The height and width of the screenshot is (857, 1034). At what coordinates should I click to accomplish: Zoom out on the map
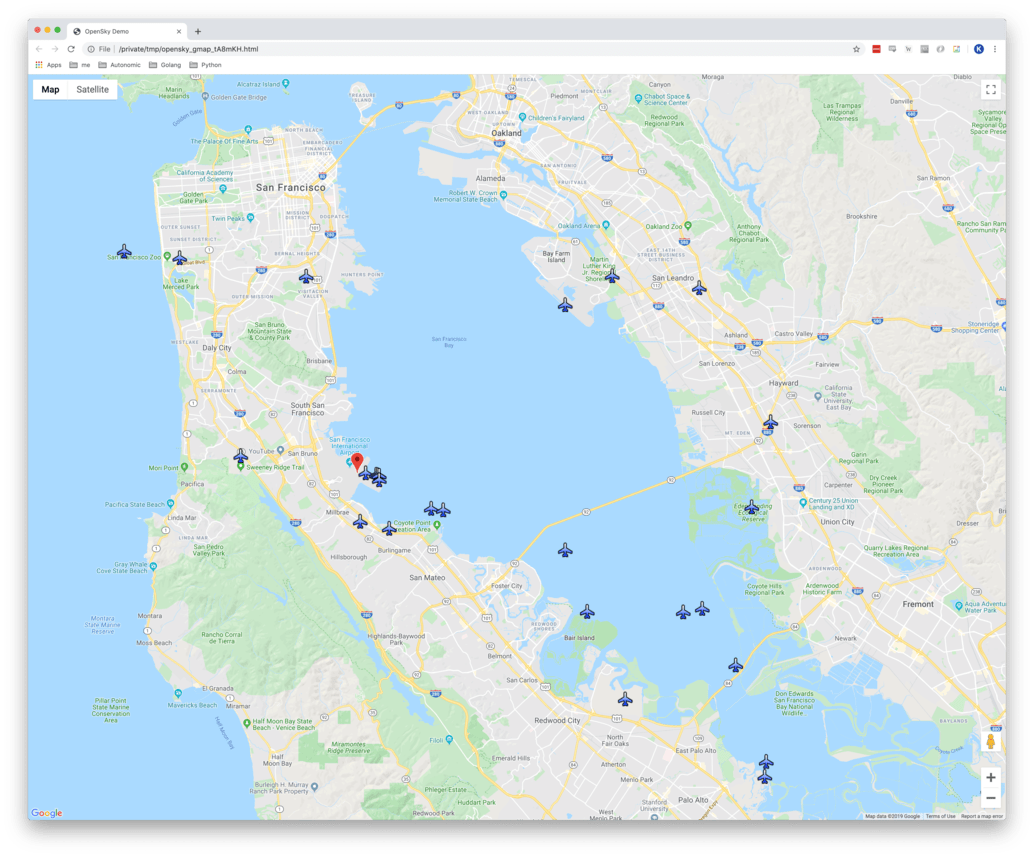[990, 798]
